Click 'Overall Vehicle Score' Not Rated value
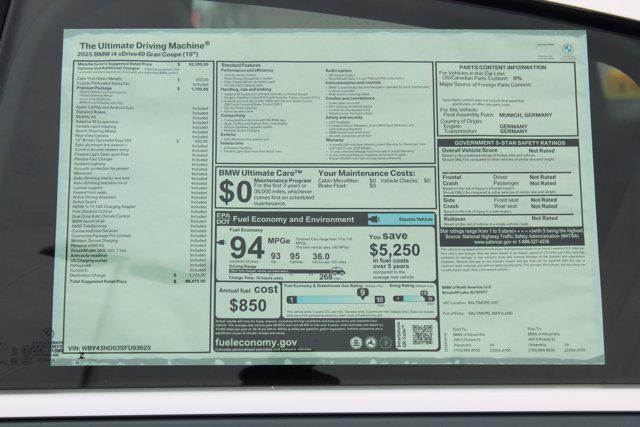640x427 pixels. point(542,151)
